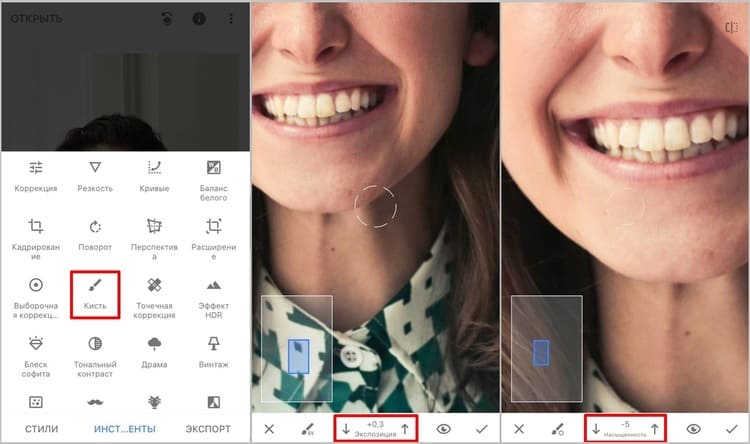Increase Экспозиция with the up arrow
Image resolution: width=750 pixels, height=444 pixels.
click(x=404, y=429)
